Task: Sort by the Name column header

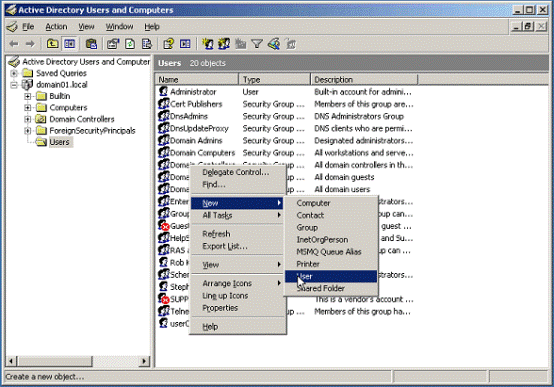Action: (197, 80)
